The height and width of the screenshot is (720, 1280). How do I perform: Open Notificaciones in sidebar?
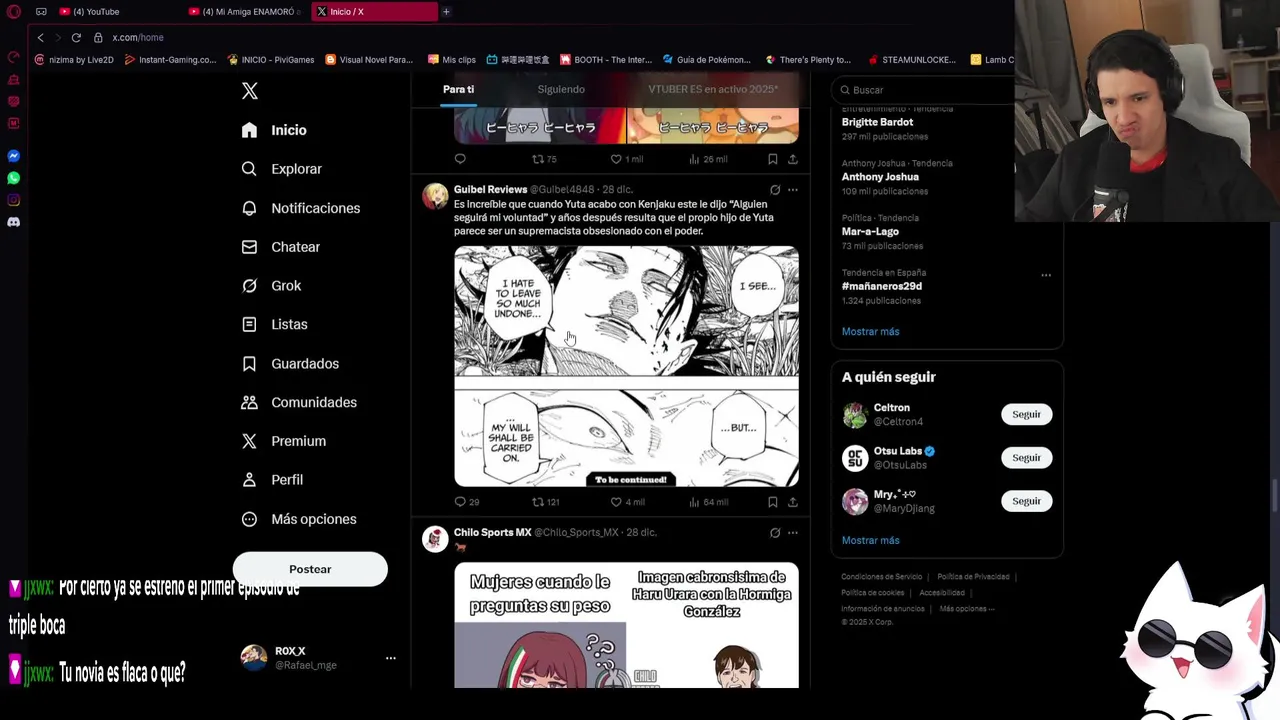[x=301, y=208]
